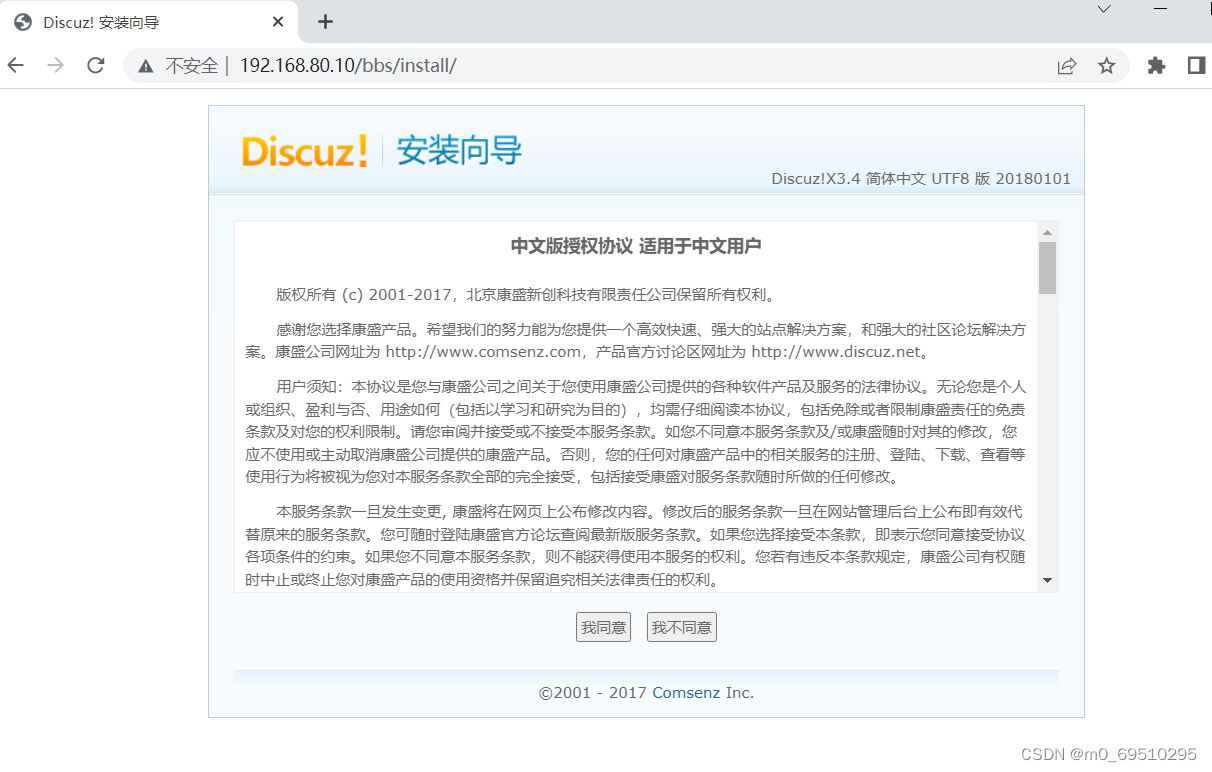Screen dimensions: 1212x772
Task: Expand the tab search chevron
Action: [x=1104, y=9]
